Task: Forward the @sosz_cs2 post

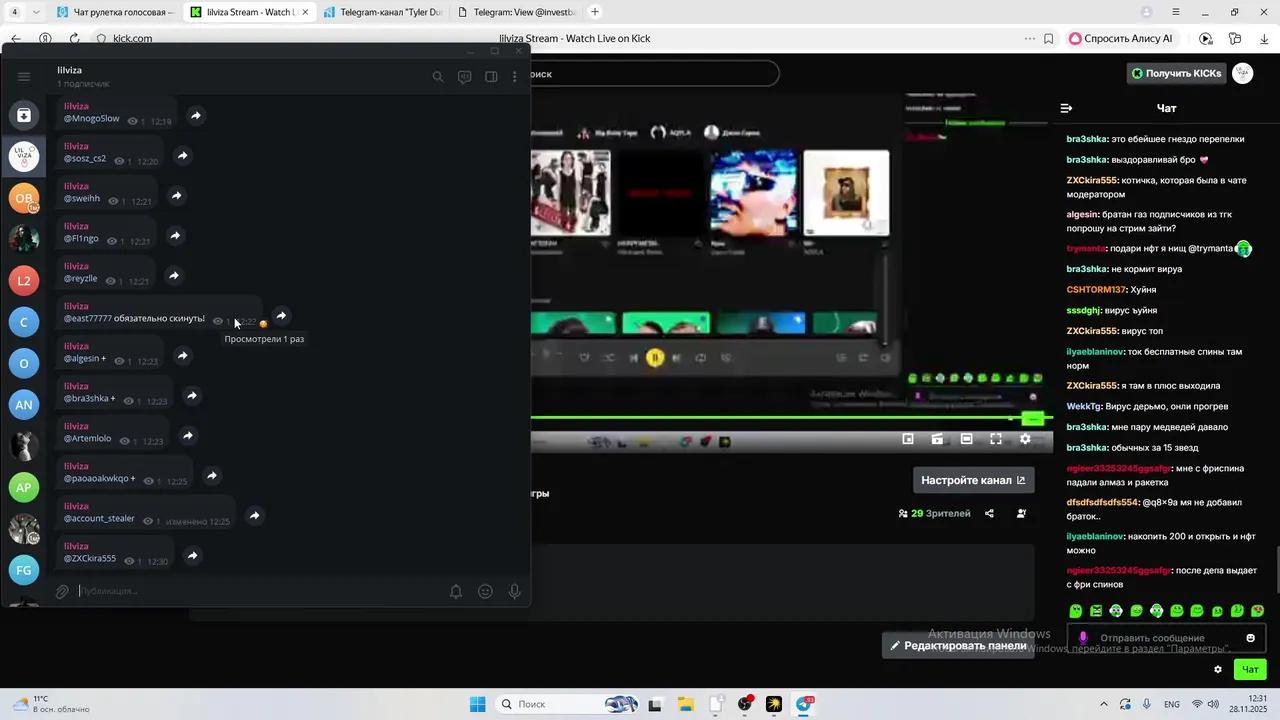Action: click(183, 156)
